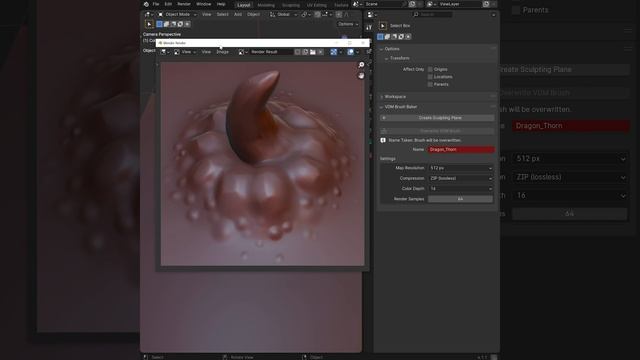The height and width of the screenshot is (360, 640).
Task: Enable the Parents checkbox
Action: (430, 84)
